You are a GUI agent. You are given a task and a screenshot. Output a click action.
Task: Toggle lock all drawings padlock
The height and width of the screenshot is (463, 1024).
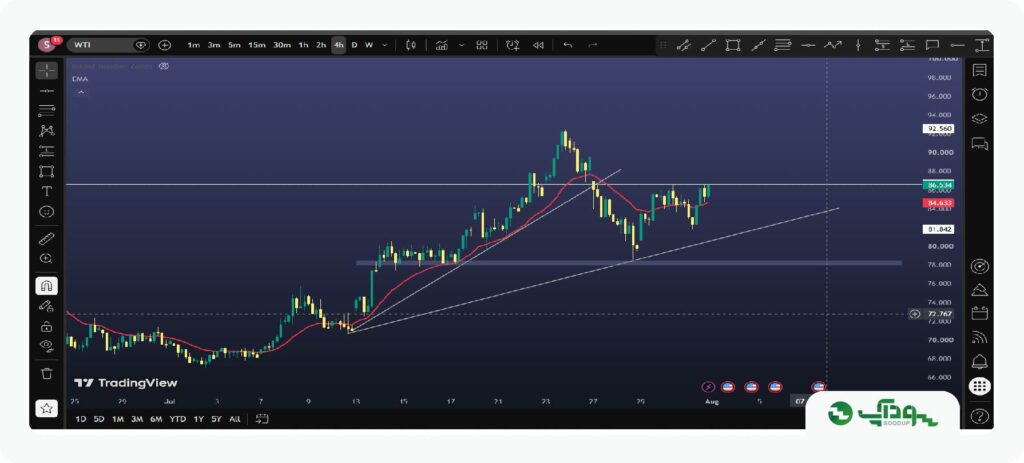coord(46,326)
